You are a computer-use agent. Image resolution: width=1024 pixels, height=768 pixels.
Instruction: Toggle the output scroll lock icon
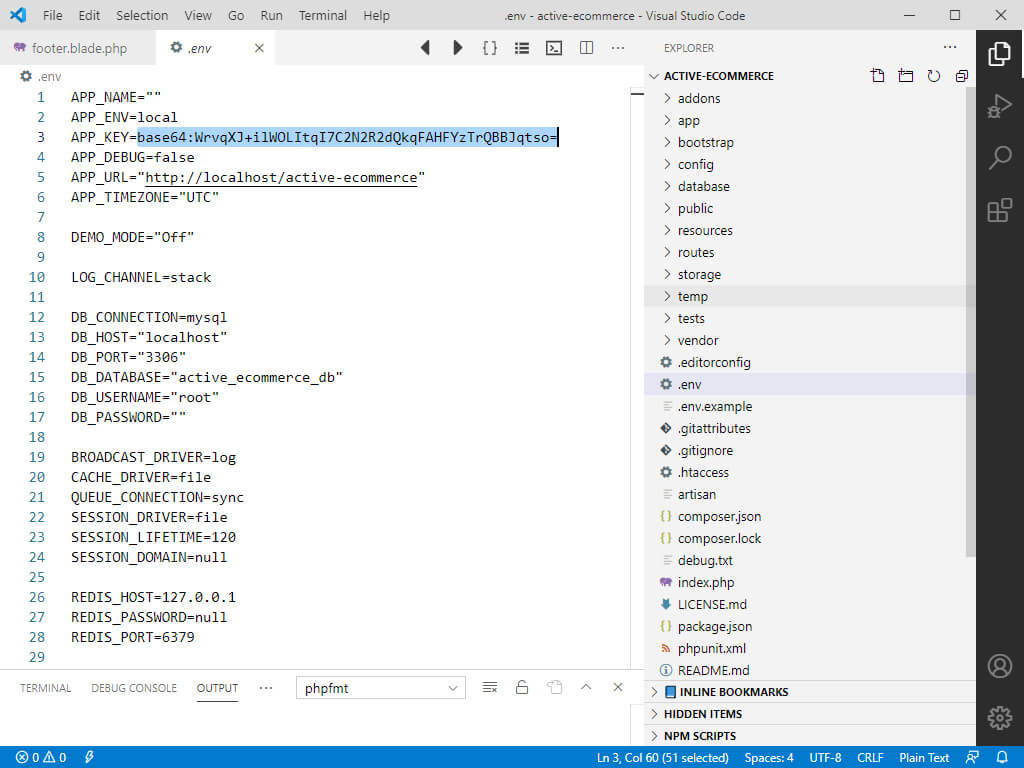[521, 687]
